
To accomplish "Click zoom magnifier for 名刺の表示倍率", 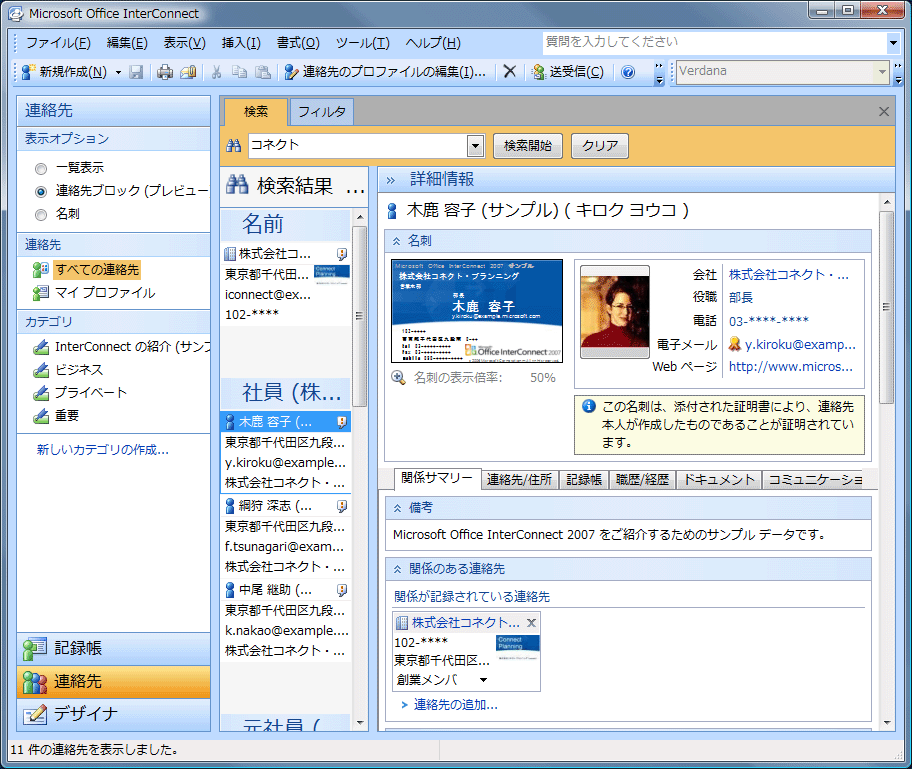I will click(398, 378).
